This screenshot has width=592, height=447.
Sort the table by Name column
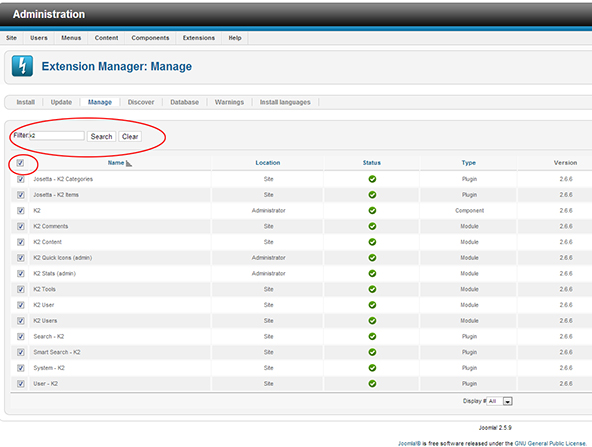[x=116, y=163]
